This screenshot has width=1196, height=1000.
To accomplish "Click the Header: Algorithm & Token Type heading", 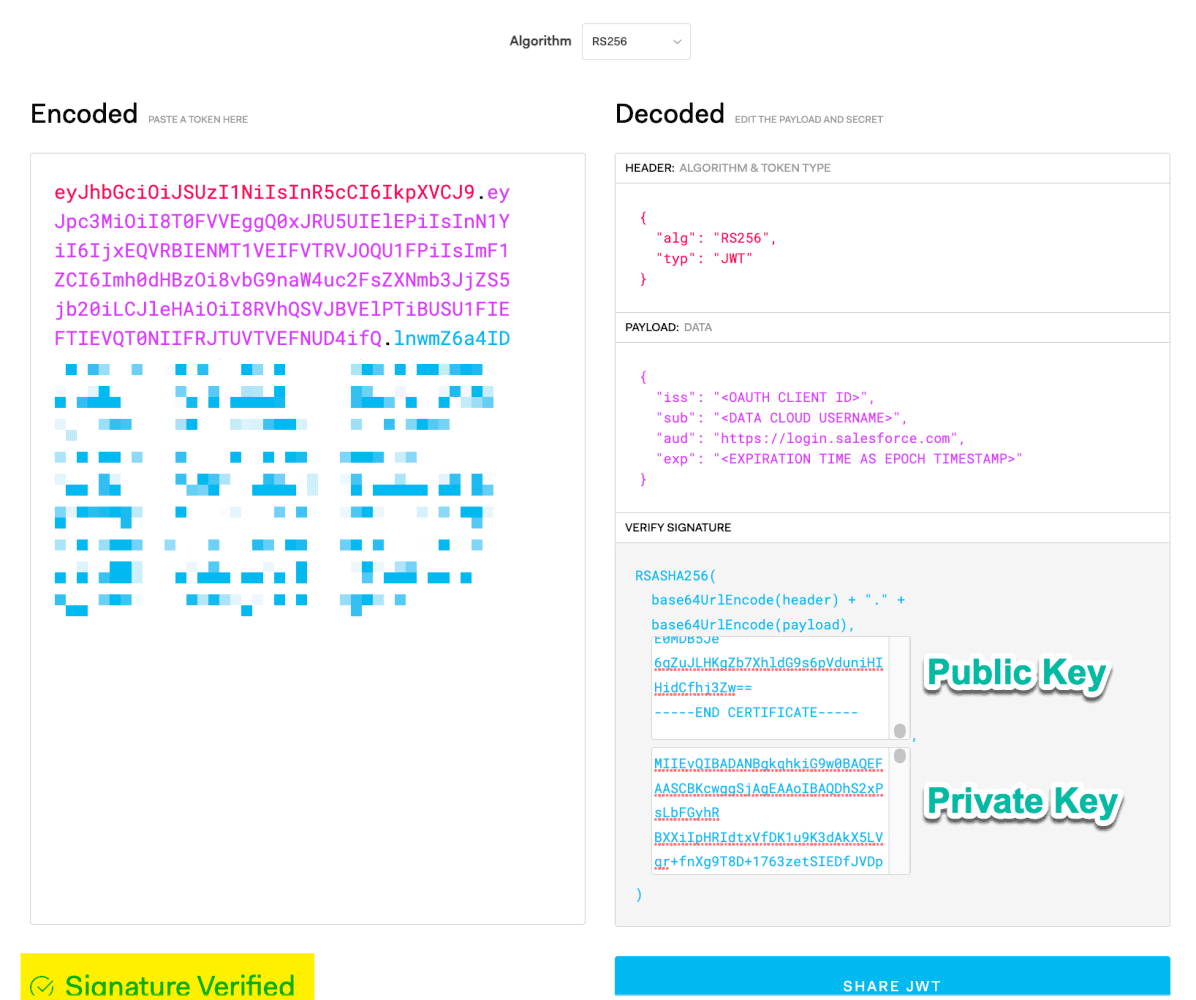I will [728, 168].
